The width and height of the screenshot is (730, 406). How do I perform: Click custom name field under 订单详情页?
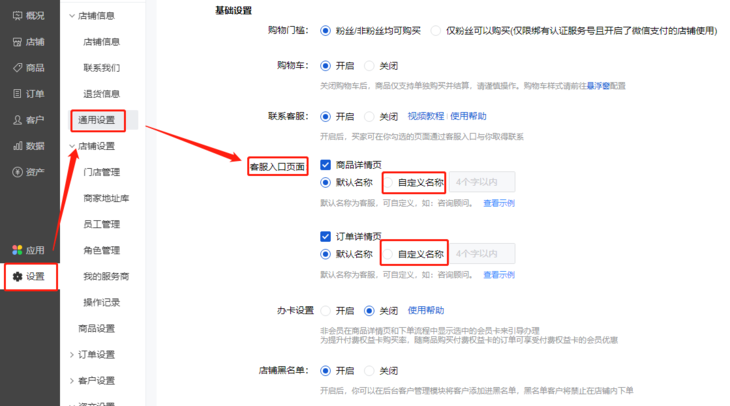(x=482, y=254)
